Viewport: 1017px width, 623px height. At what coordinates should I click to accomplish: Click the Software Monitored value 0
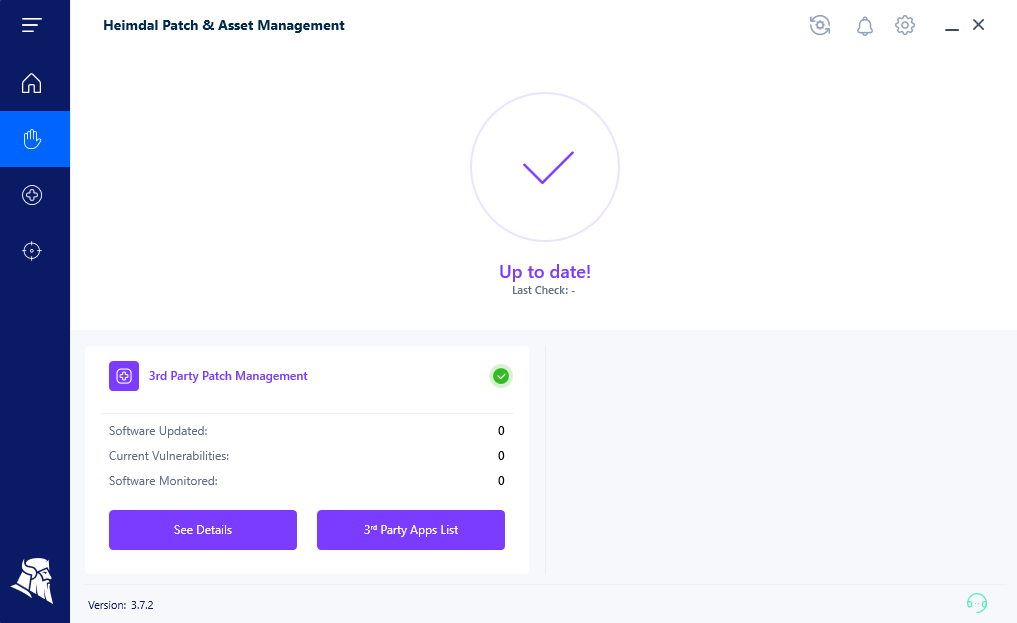pyautogui.click(x=501, y=481)
